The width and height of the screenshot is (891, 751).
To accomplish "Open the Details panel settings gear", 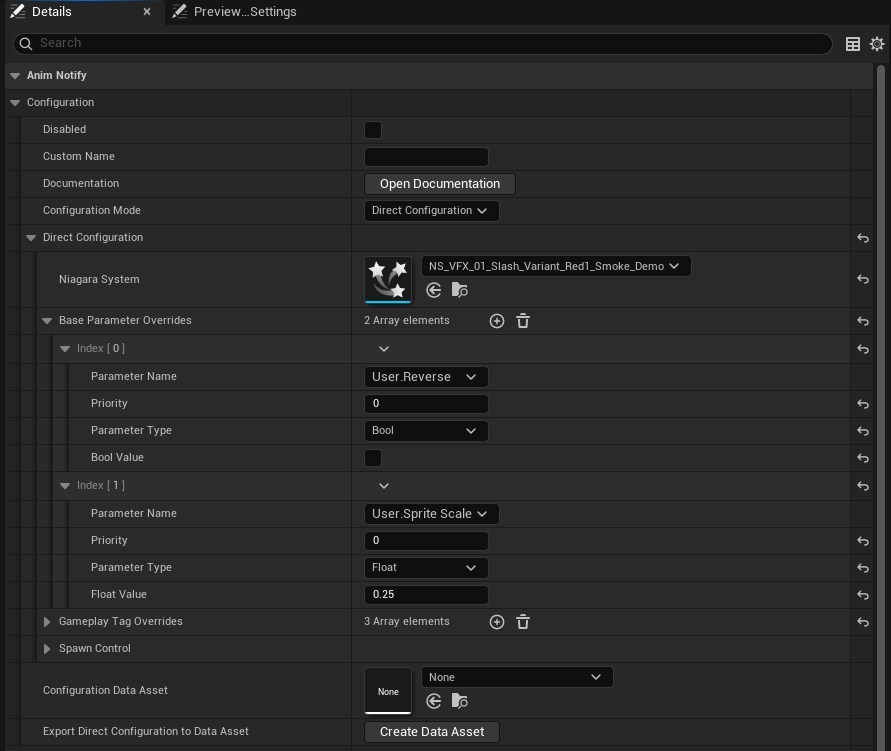I will click(877, 44).
